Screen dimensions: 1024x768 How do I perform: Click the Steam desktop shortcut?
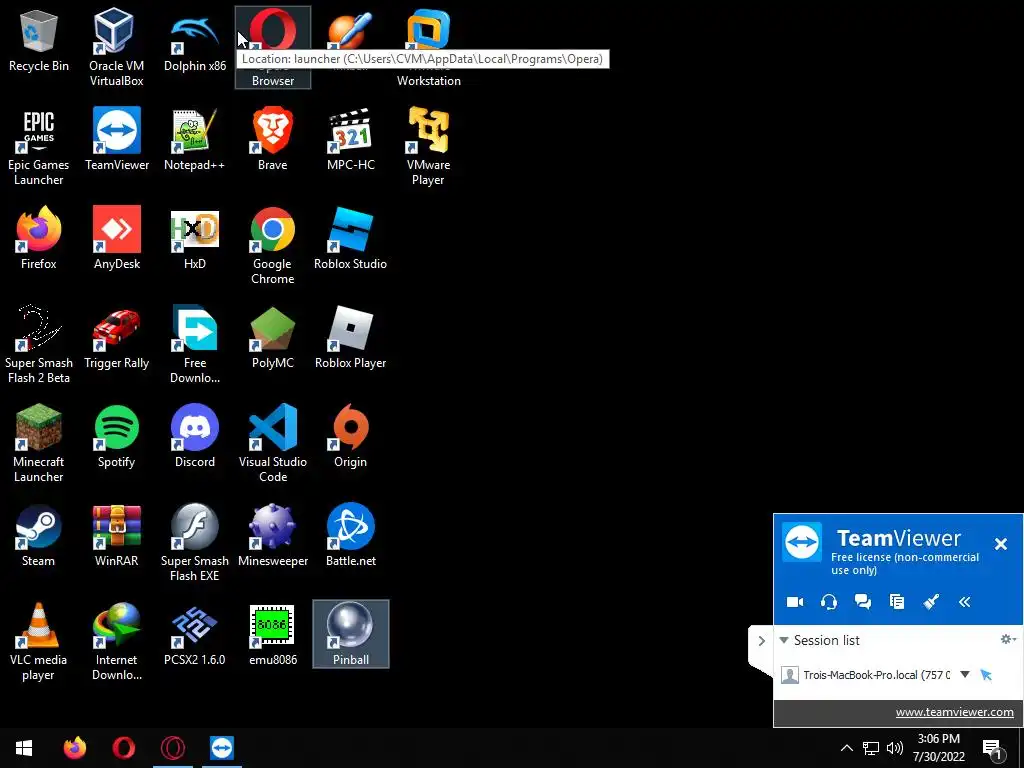point(39,536)
